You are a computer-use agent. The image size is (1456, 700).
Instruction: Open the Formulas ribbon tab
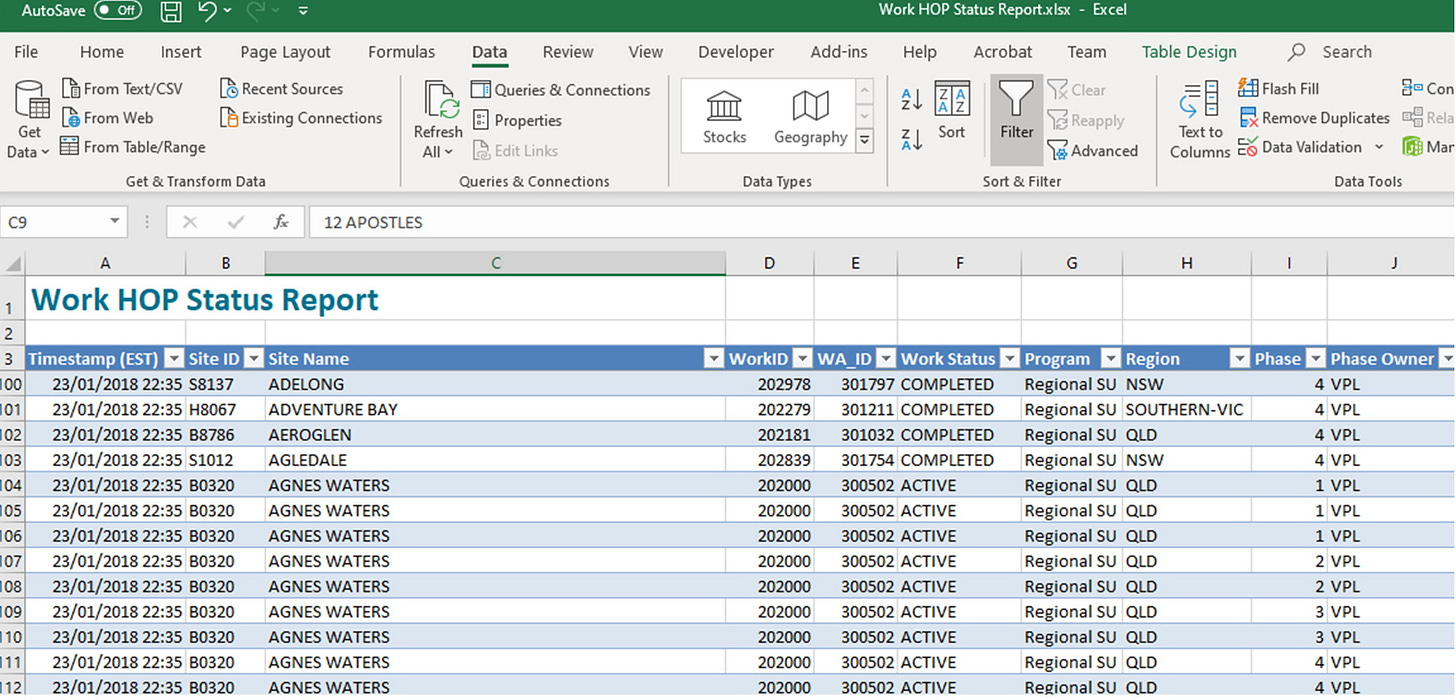(401, 52)
